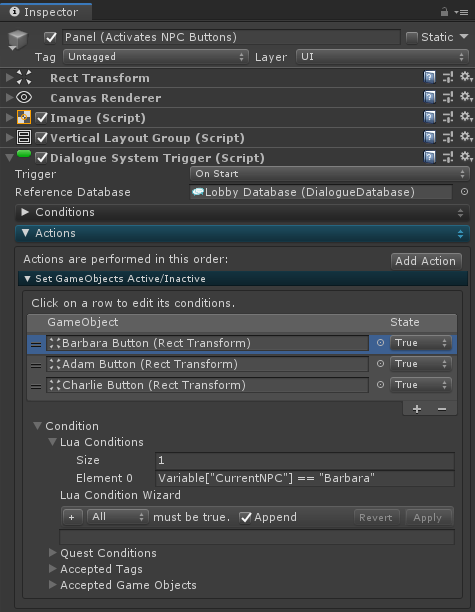Click the Add Action button
The width and height of the screenshot is (475, 612).
(426, 261)
